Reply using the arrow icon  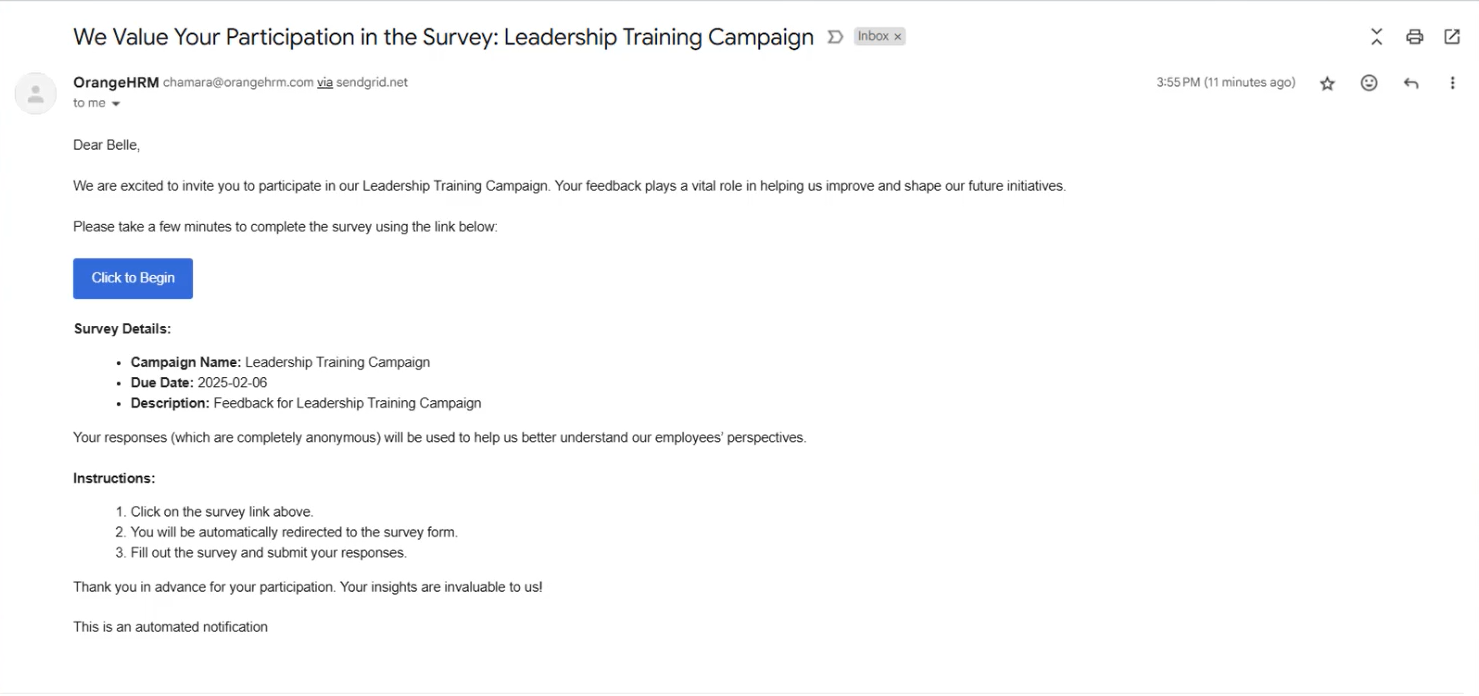[x=1411, y=83]
